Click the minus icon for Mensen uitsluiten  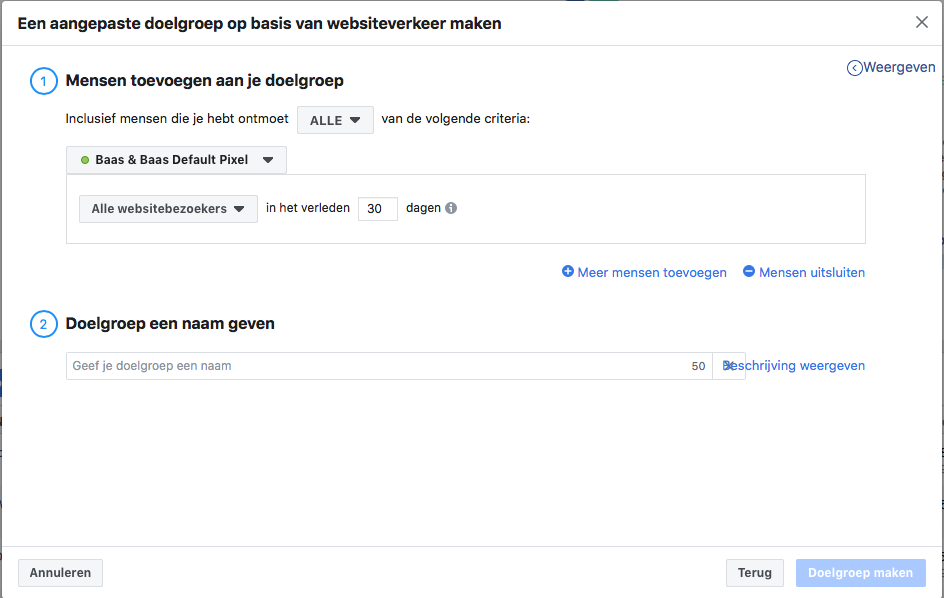pos(748,272)
